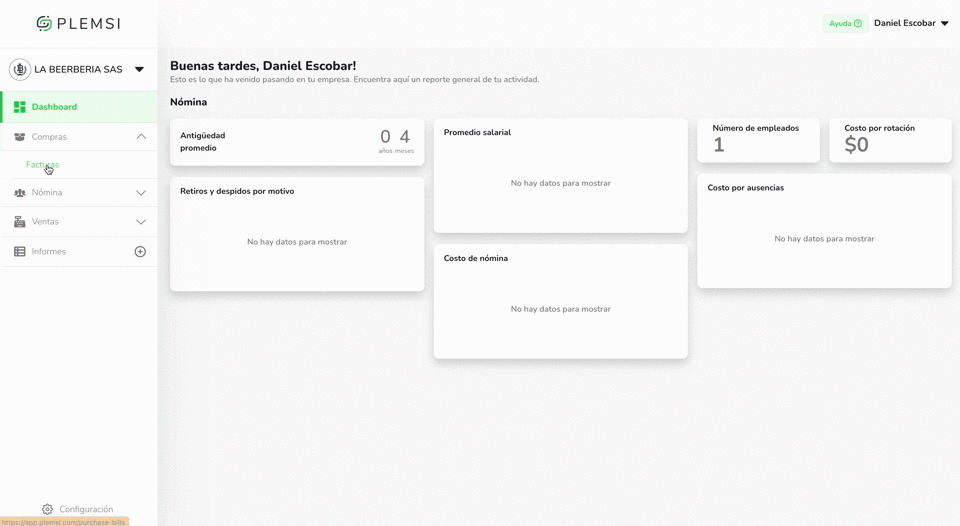Open Configuración settings link
Viewport: 960px width, 526px height.
[78, 509]
